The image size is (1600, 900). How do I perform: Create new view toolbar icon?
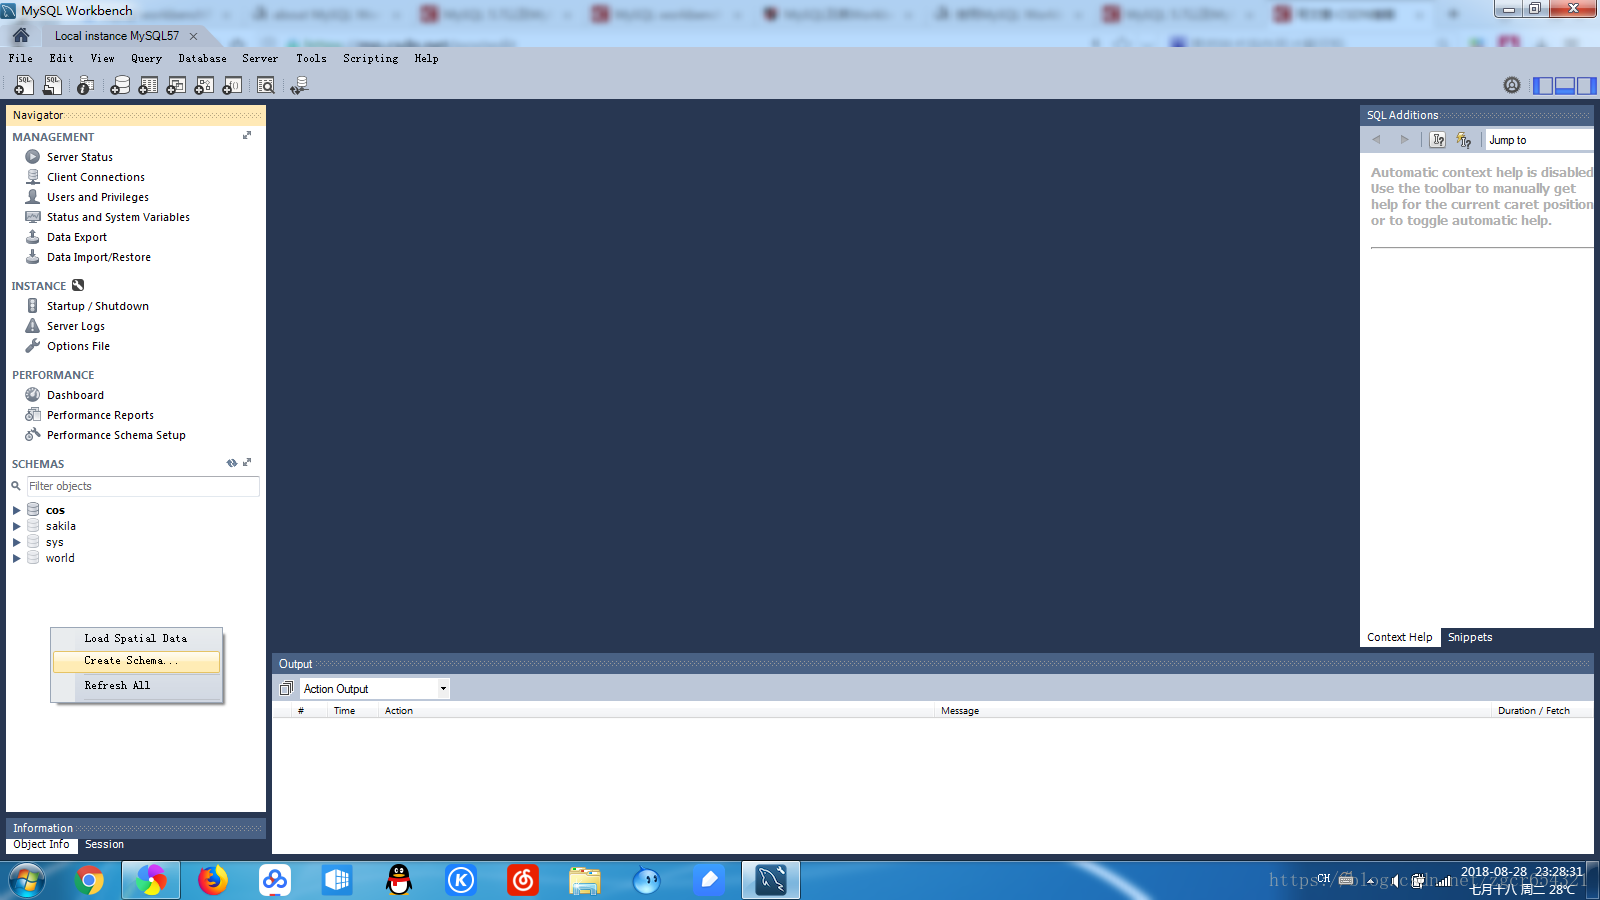(176, 86)
